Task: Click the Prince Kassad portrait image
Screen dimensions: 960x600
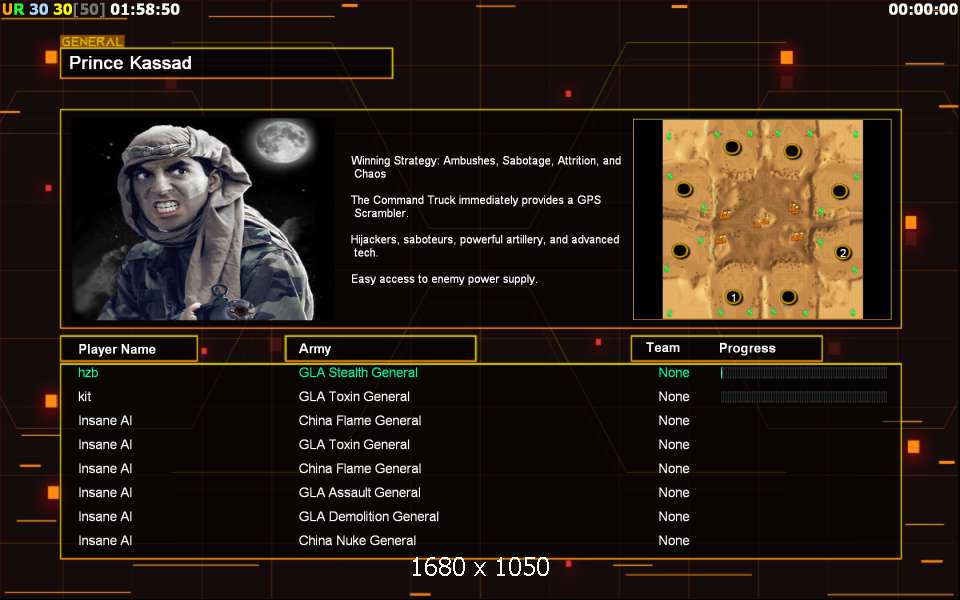Action: pos(203,219)
